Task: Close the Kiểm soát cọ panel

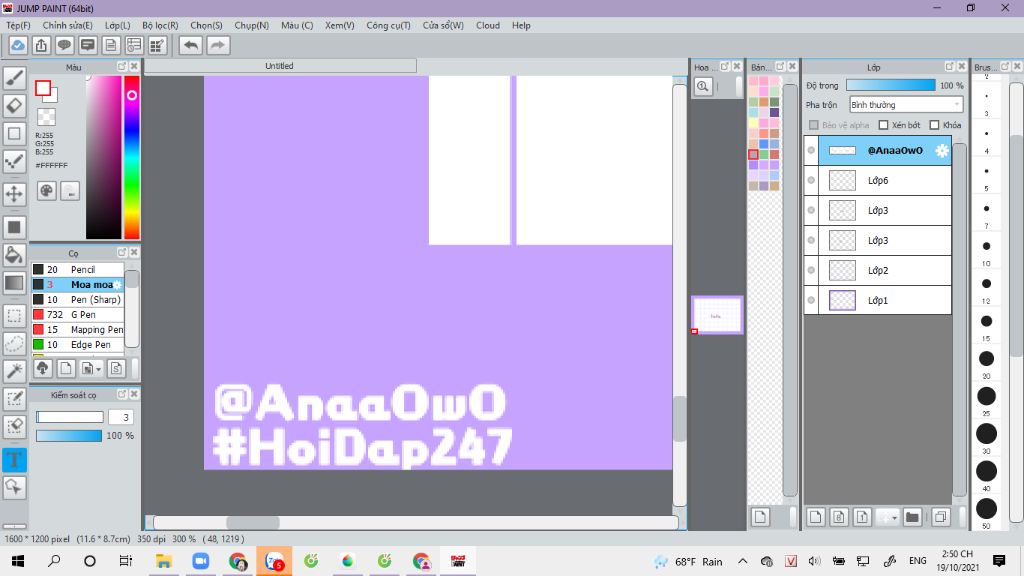Action: pos(134,394)
